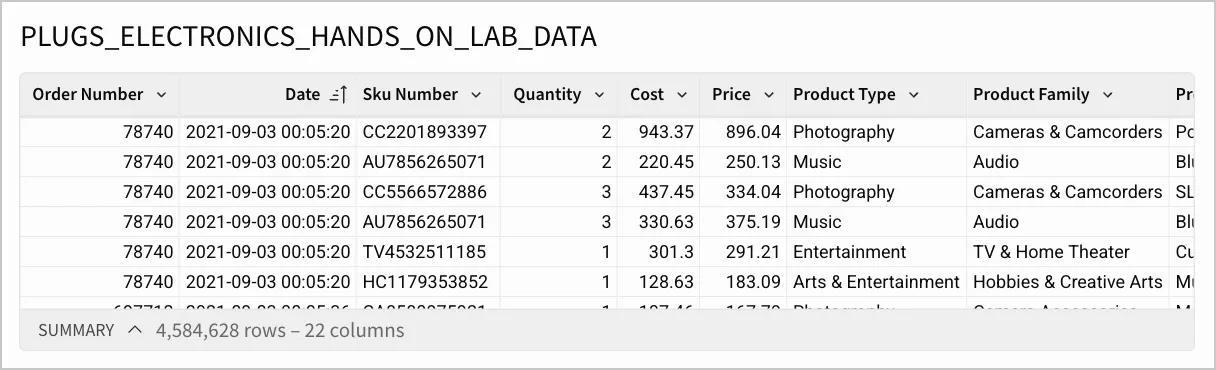This screenshot has height=370, width=1216.
Task: Expand the SUMMARY bar chevron
Action: click(135, 330)
